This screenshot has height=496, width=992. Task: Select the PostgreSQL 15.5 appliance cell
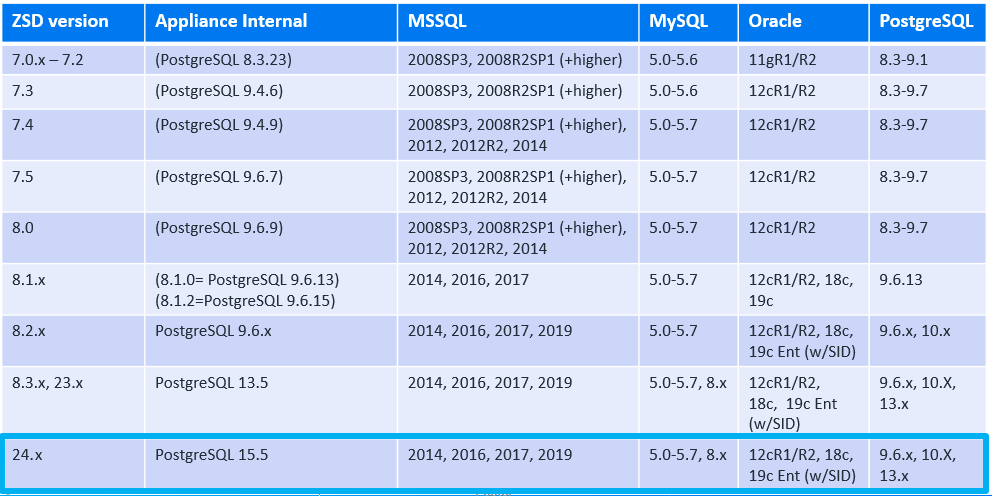pyautogui.click(x=212, y=455)
